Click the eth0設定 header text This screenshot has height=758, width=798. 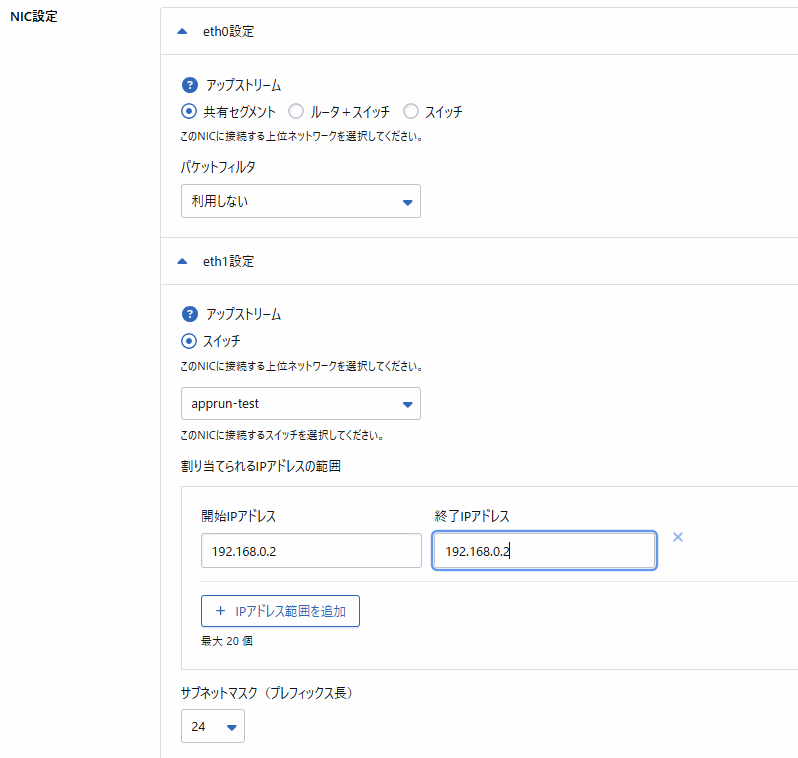point(229,32)
